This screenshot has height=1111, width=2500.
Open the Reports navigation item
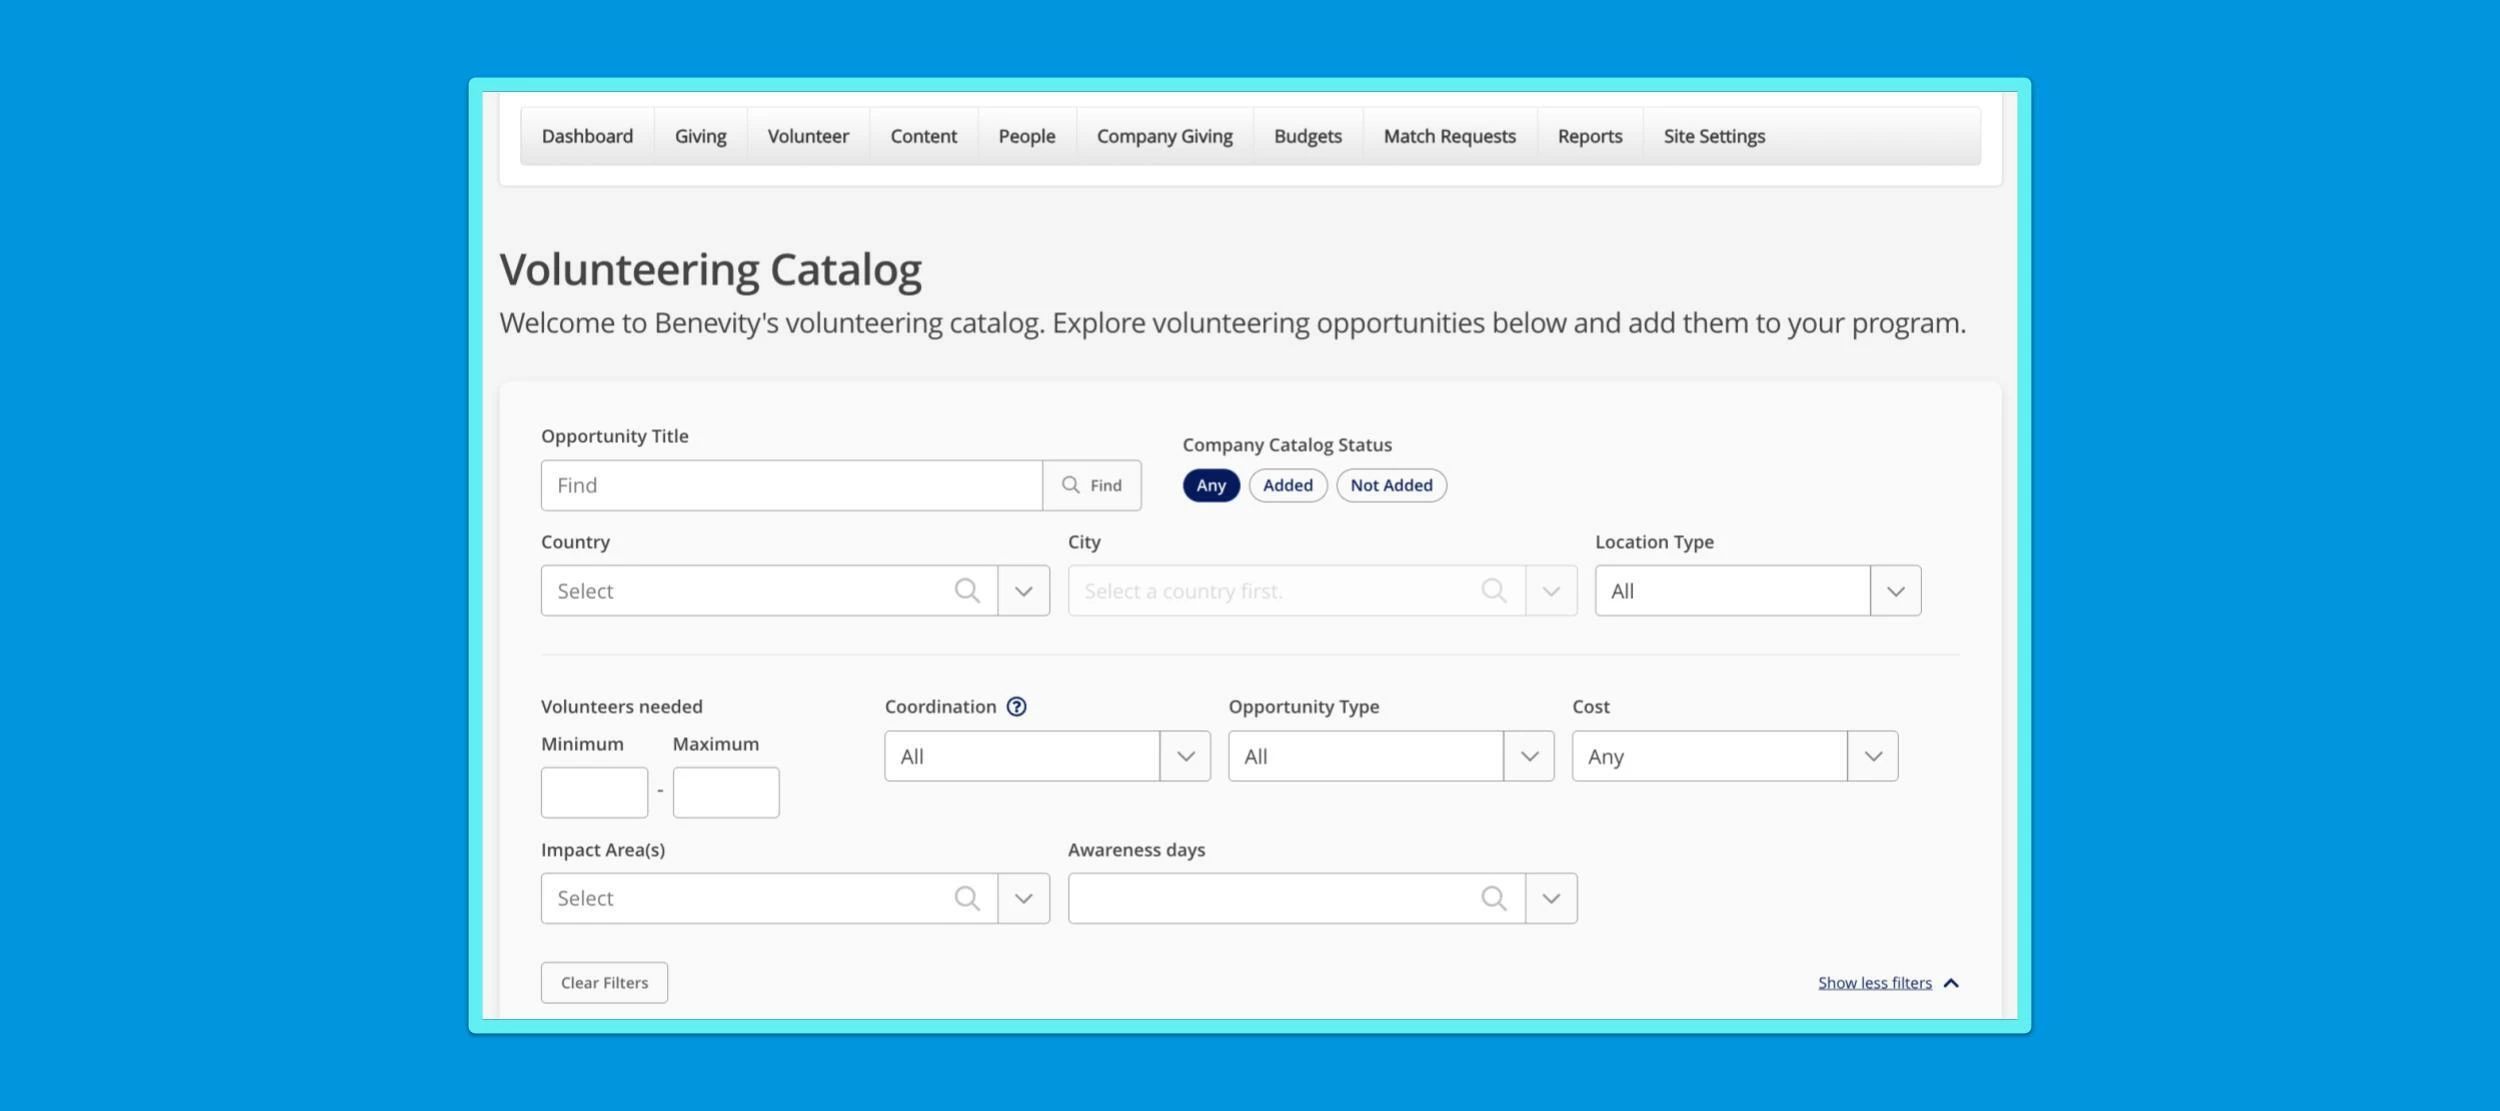click(1590, 136)
